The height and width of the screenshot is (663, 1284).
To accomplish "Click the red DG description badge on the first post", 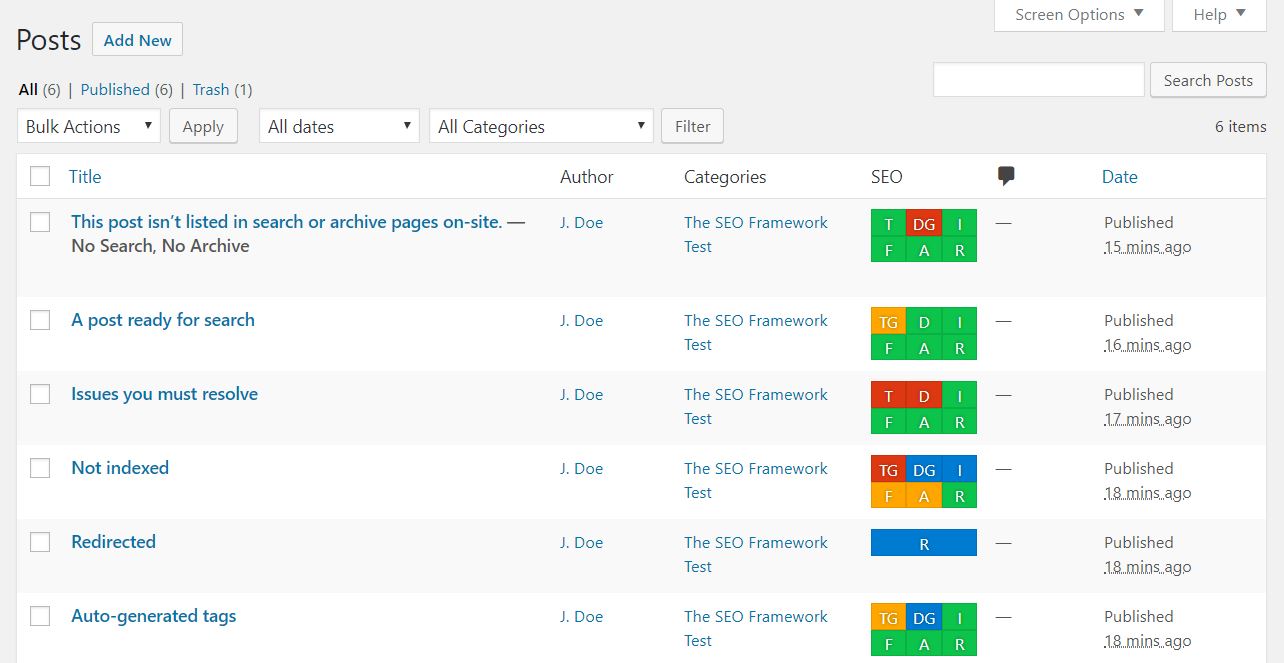I will [922, 223].
